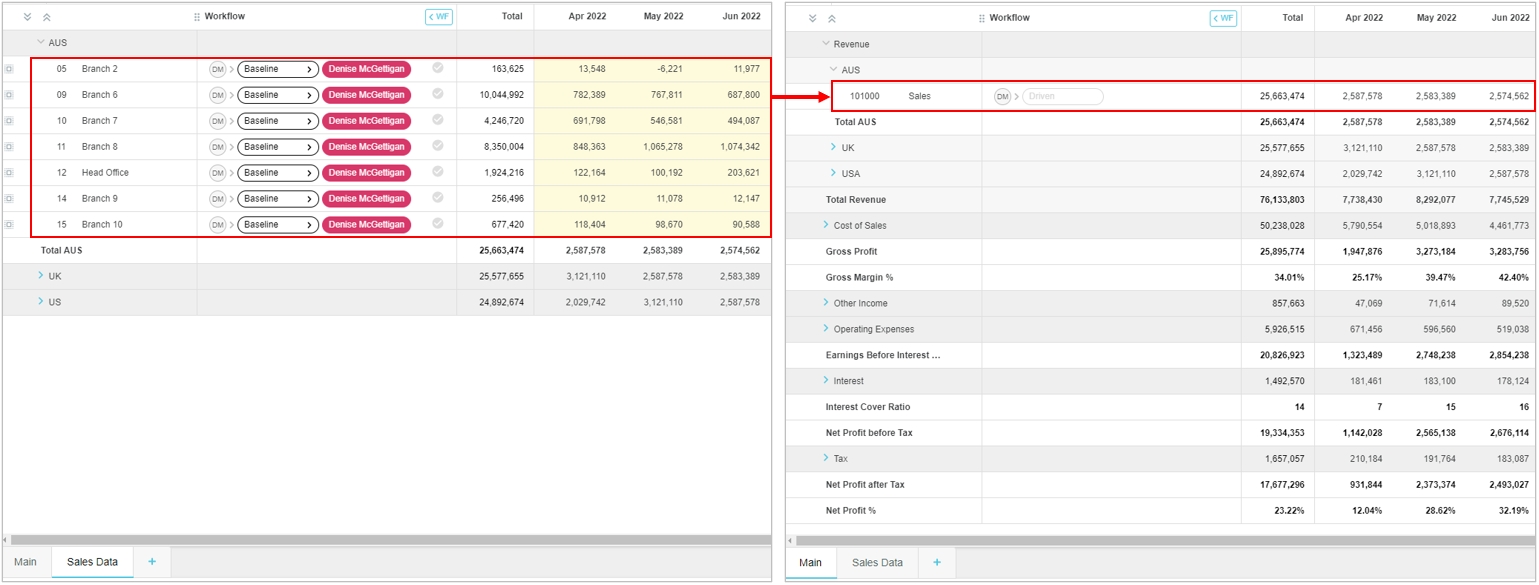Switch to Sales Data tab in right panel

877,563
